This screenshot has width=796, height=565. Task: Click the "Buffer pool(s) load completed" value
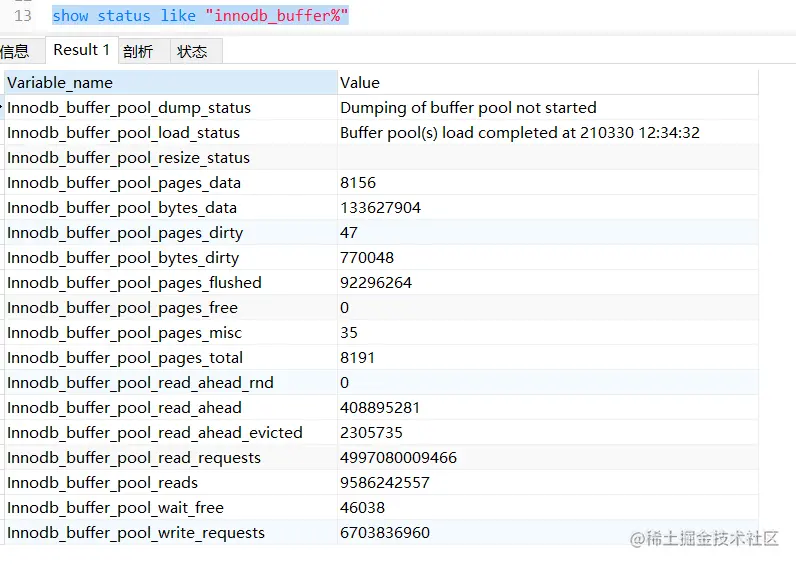pyautogui.click(x=520, y=132)
